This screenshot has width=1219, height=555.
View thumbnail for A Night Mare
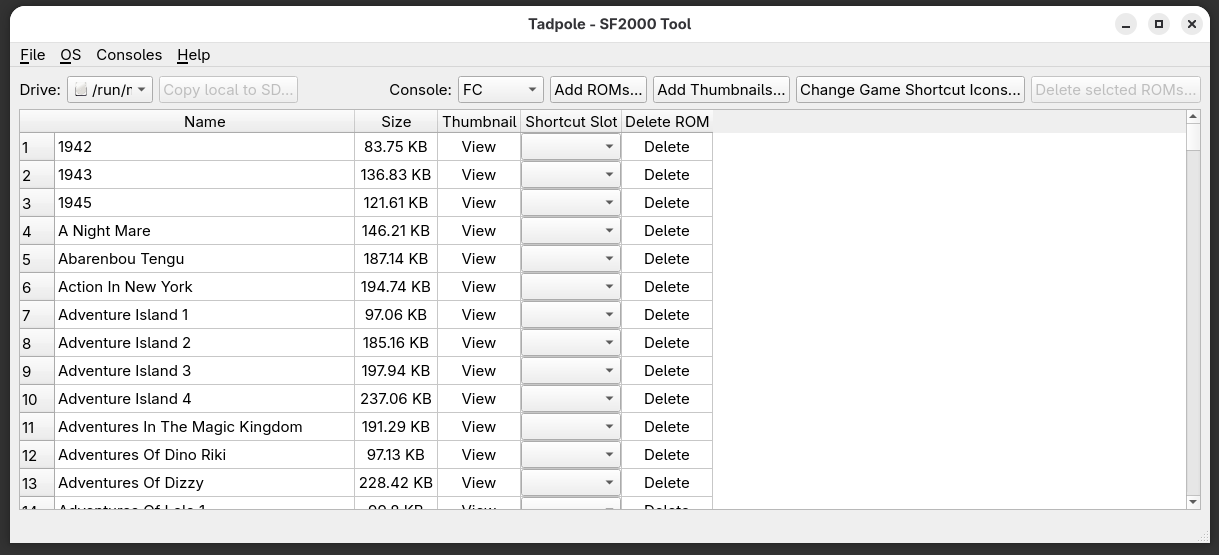(x=479, y=231)
